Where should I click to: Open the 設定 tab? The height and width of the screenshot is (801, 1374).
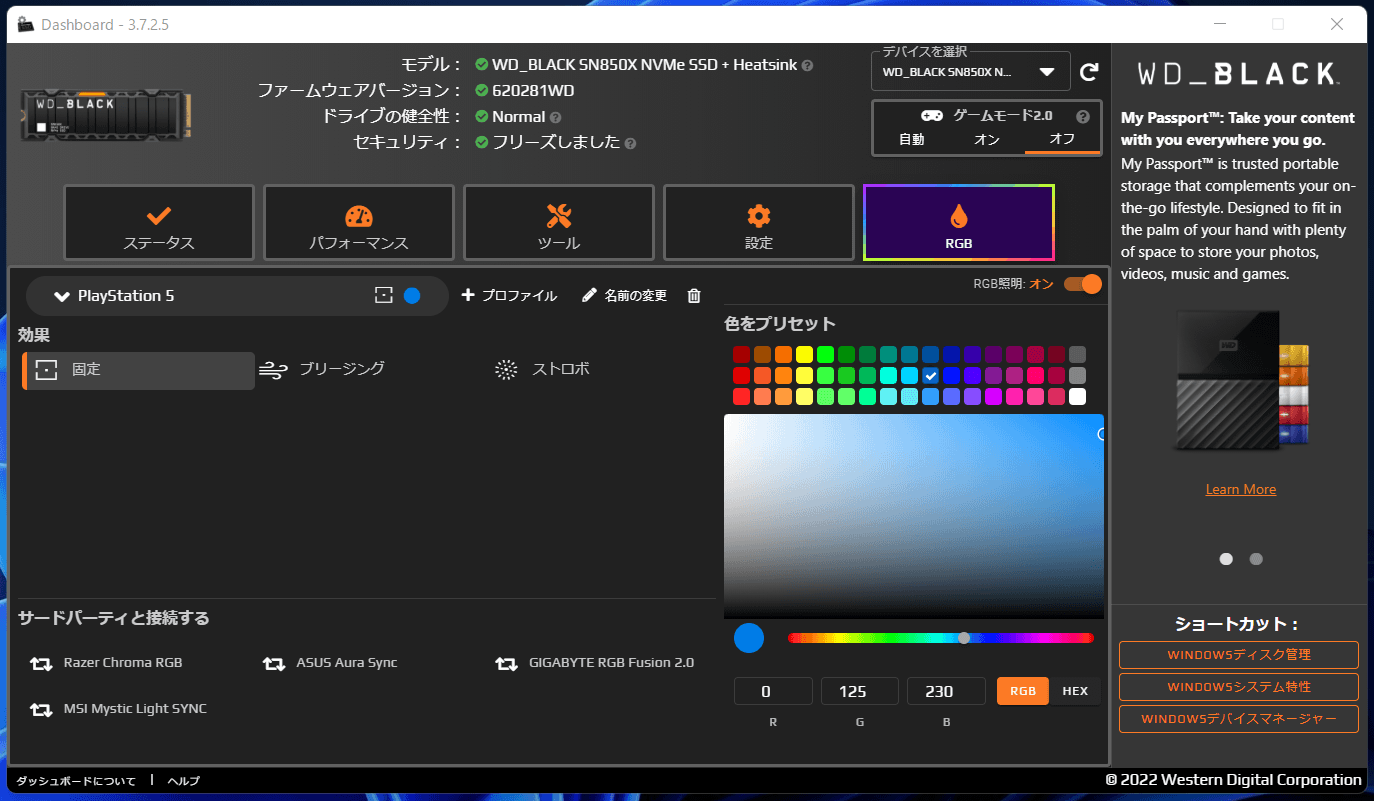759,223
